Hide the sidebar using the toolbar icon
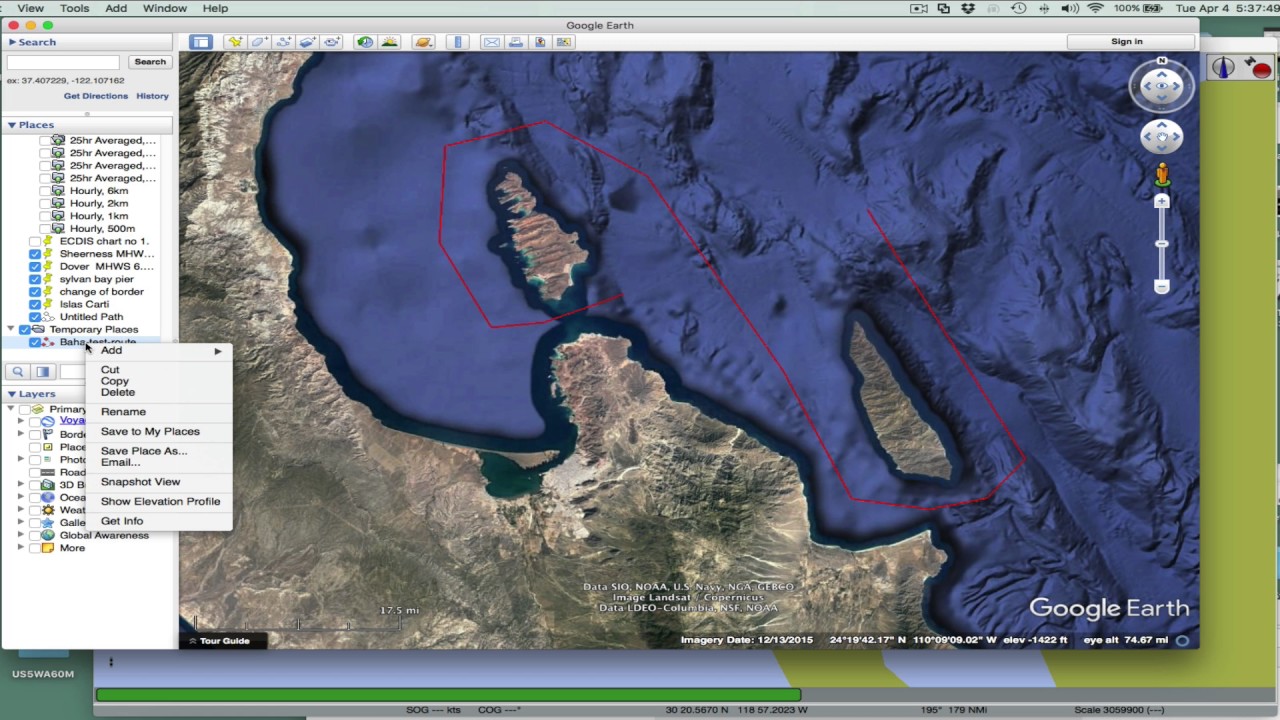This screenshot has height=720, width=1280. pyautogui.click(x=201, y=42)
